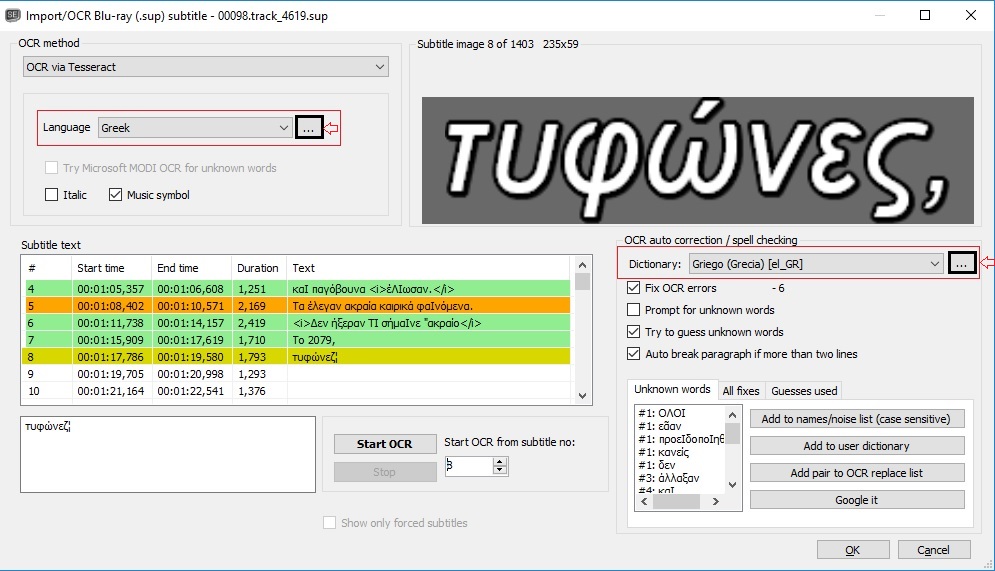Open the OCR method dropdown

206,67
